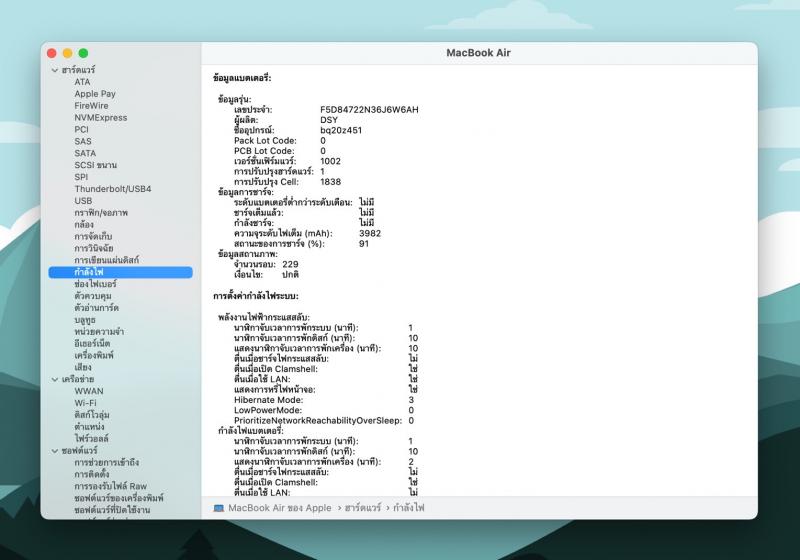
Task: Collapse the เครือข่าย (Network) section
Action: [55, 379]
